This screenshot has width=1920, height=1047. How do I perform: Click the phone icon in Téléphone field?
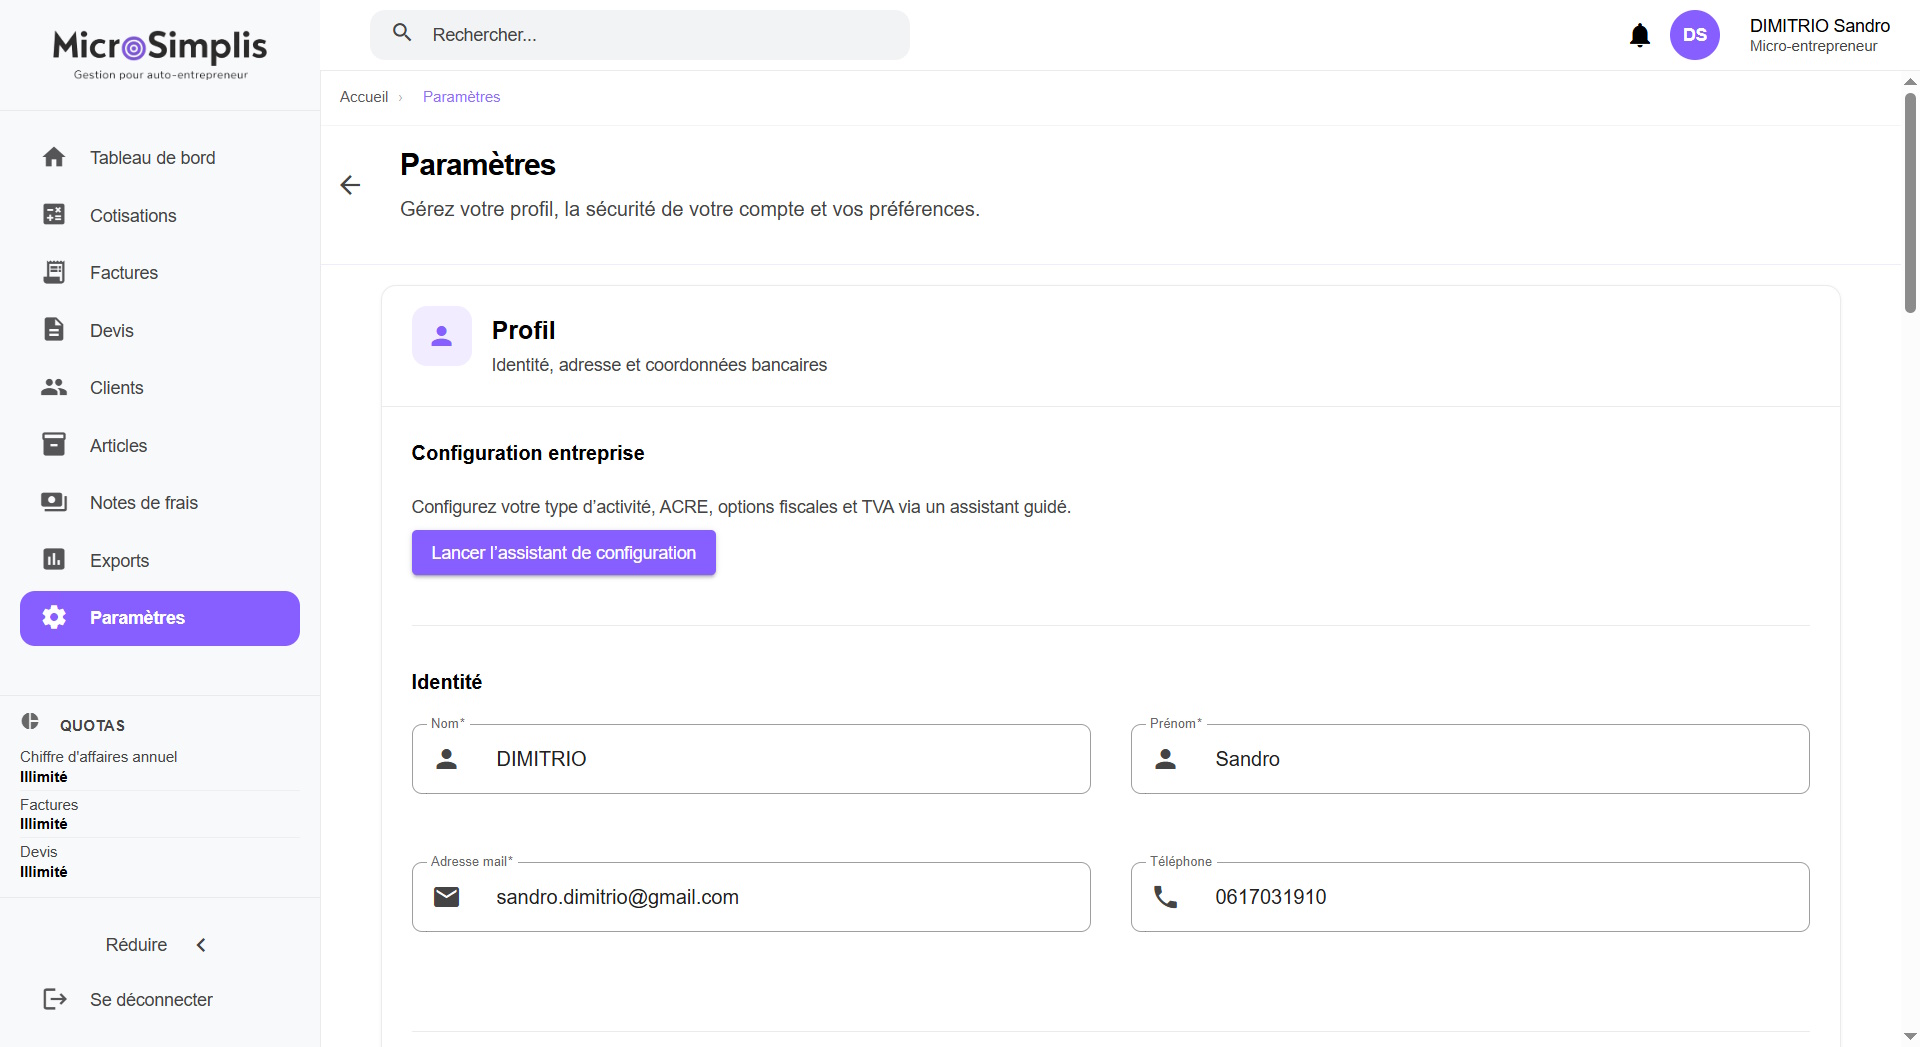pyautogui.click(x=1166, y=897)
